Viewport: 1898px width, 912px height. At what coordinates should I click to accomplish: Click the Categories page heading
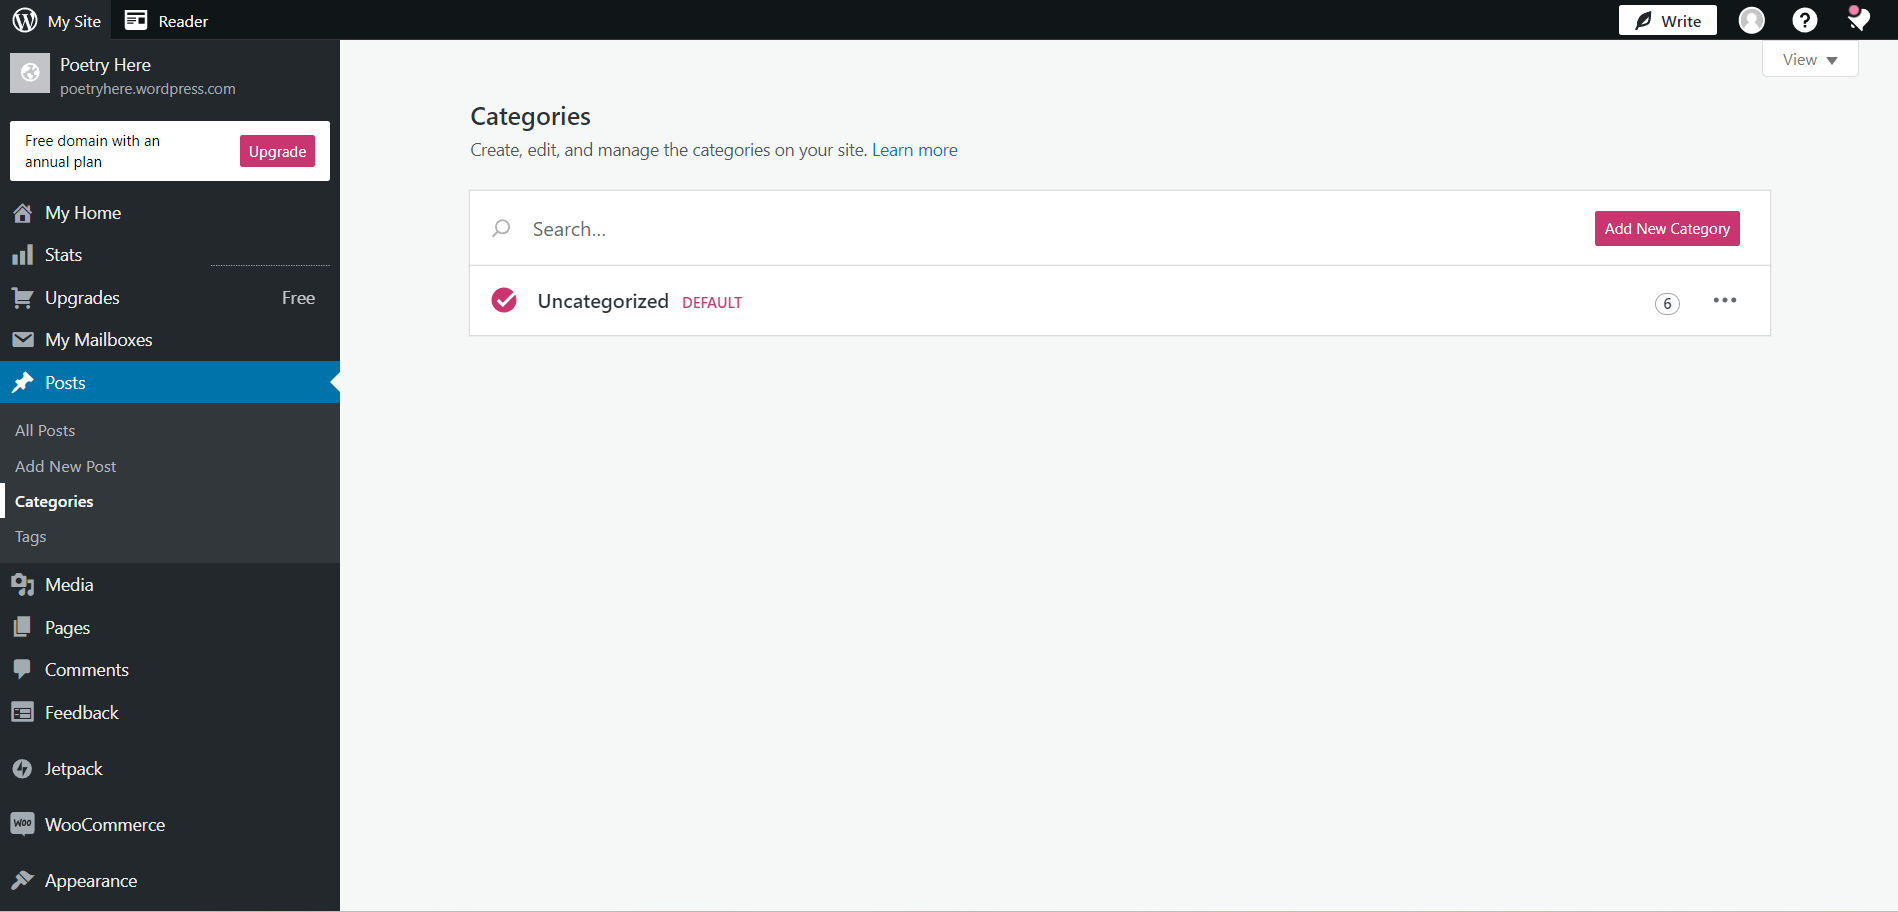530,117
